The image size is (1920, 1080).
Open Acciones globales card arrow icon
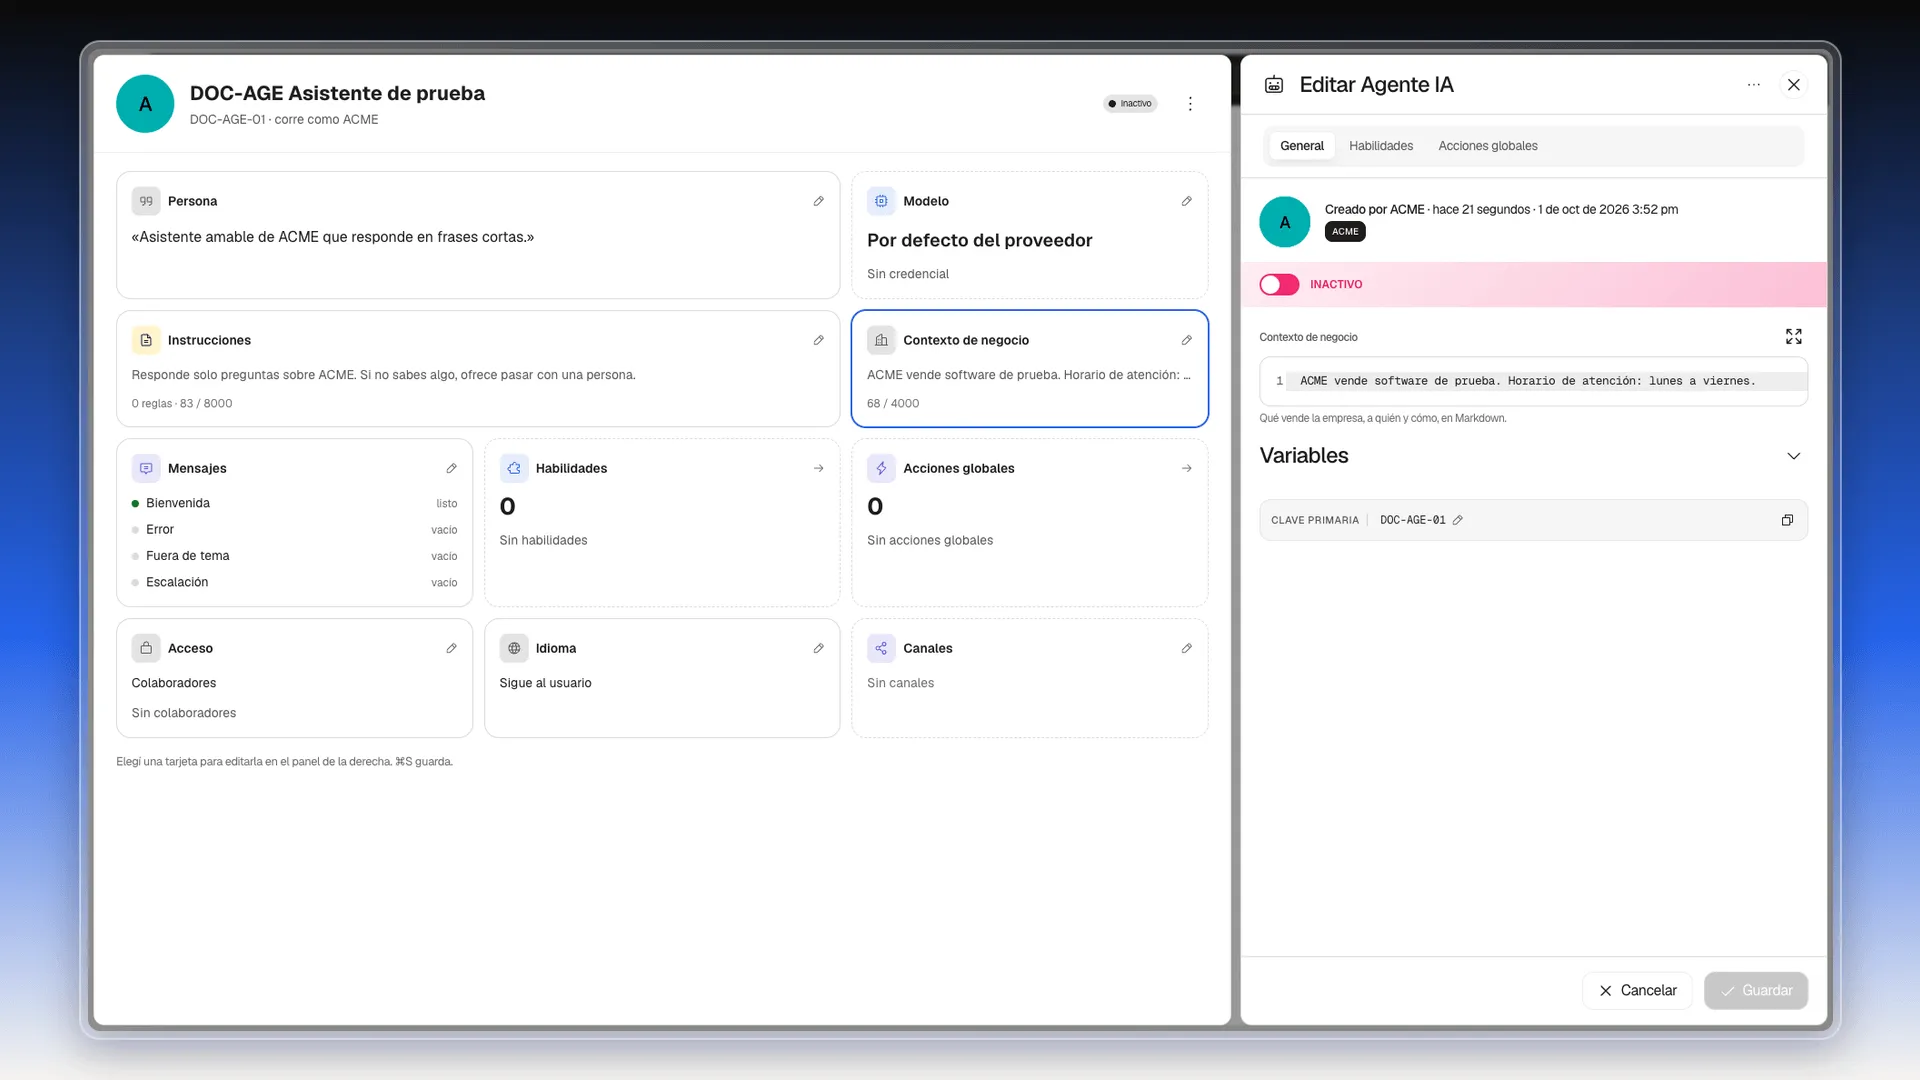pyautogui.click(x=1186, y=468)
